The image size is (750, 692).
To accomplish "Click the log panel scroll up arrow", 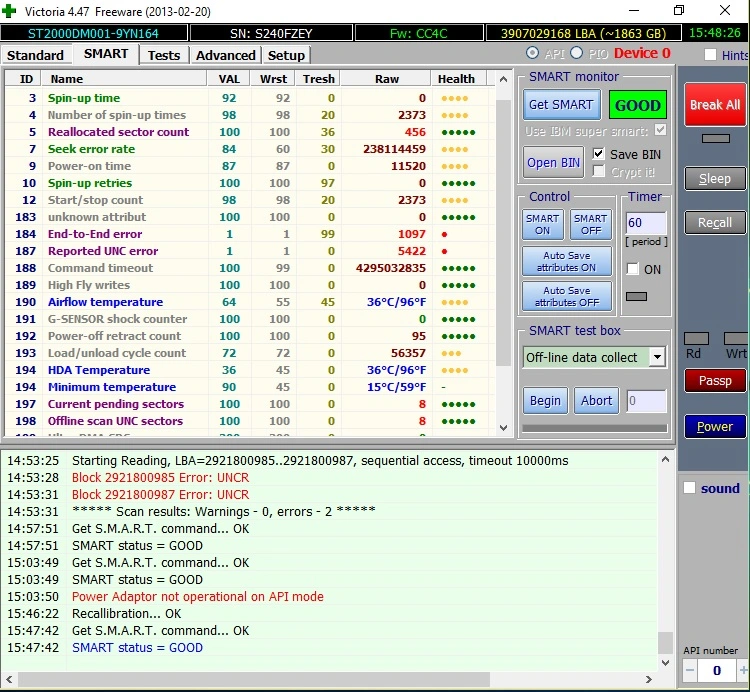I will [x=665, y=460].
